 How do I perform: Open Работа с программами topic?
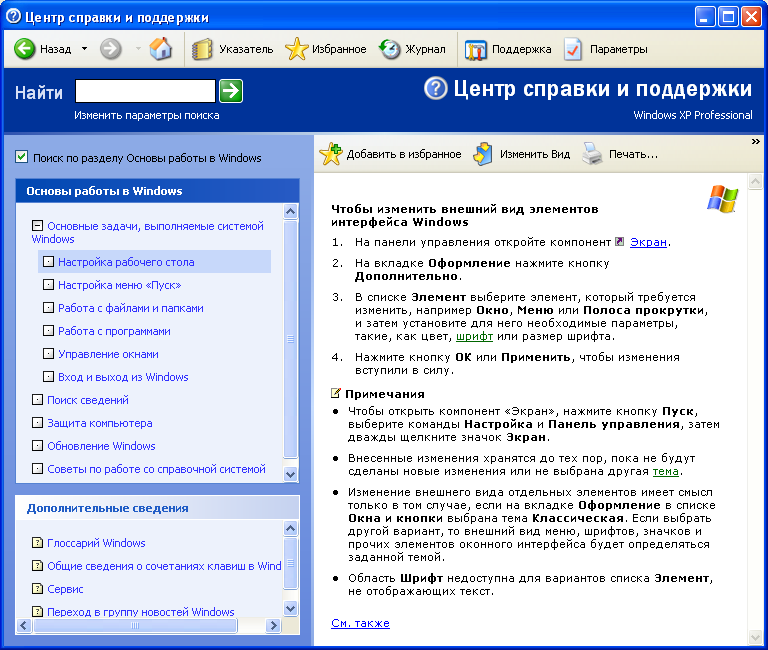(x=114, y=331)
